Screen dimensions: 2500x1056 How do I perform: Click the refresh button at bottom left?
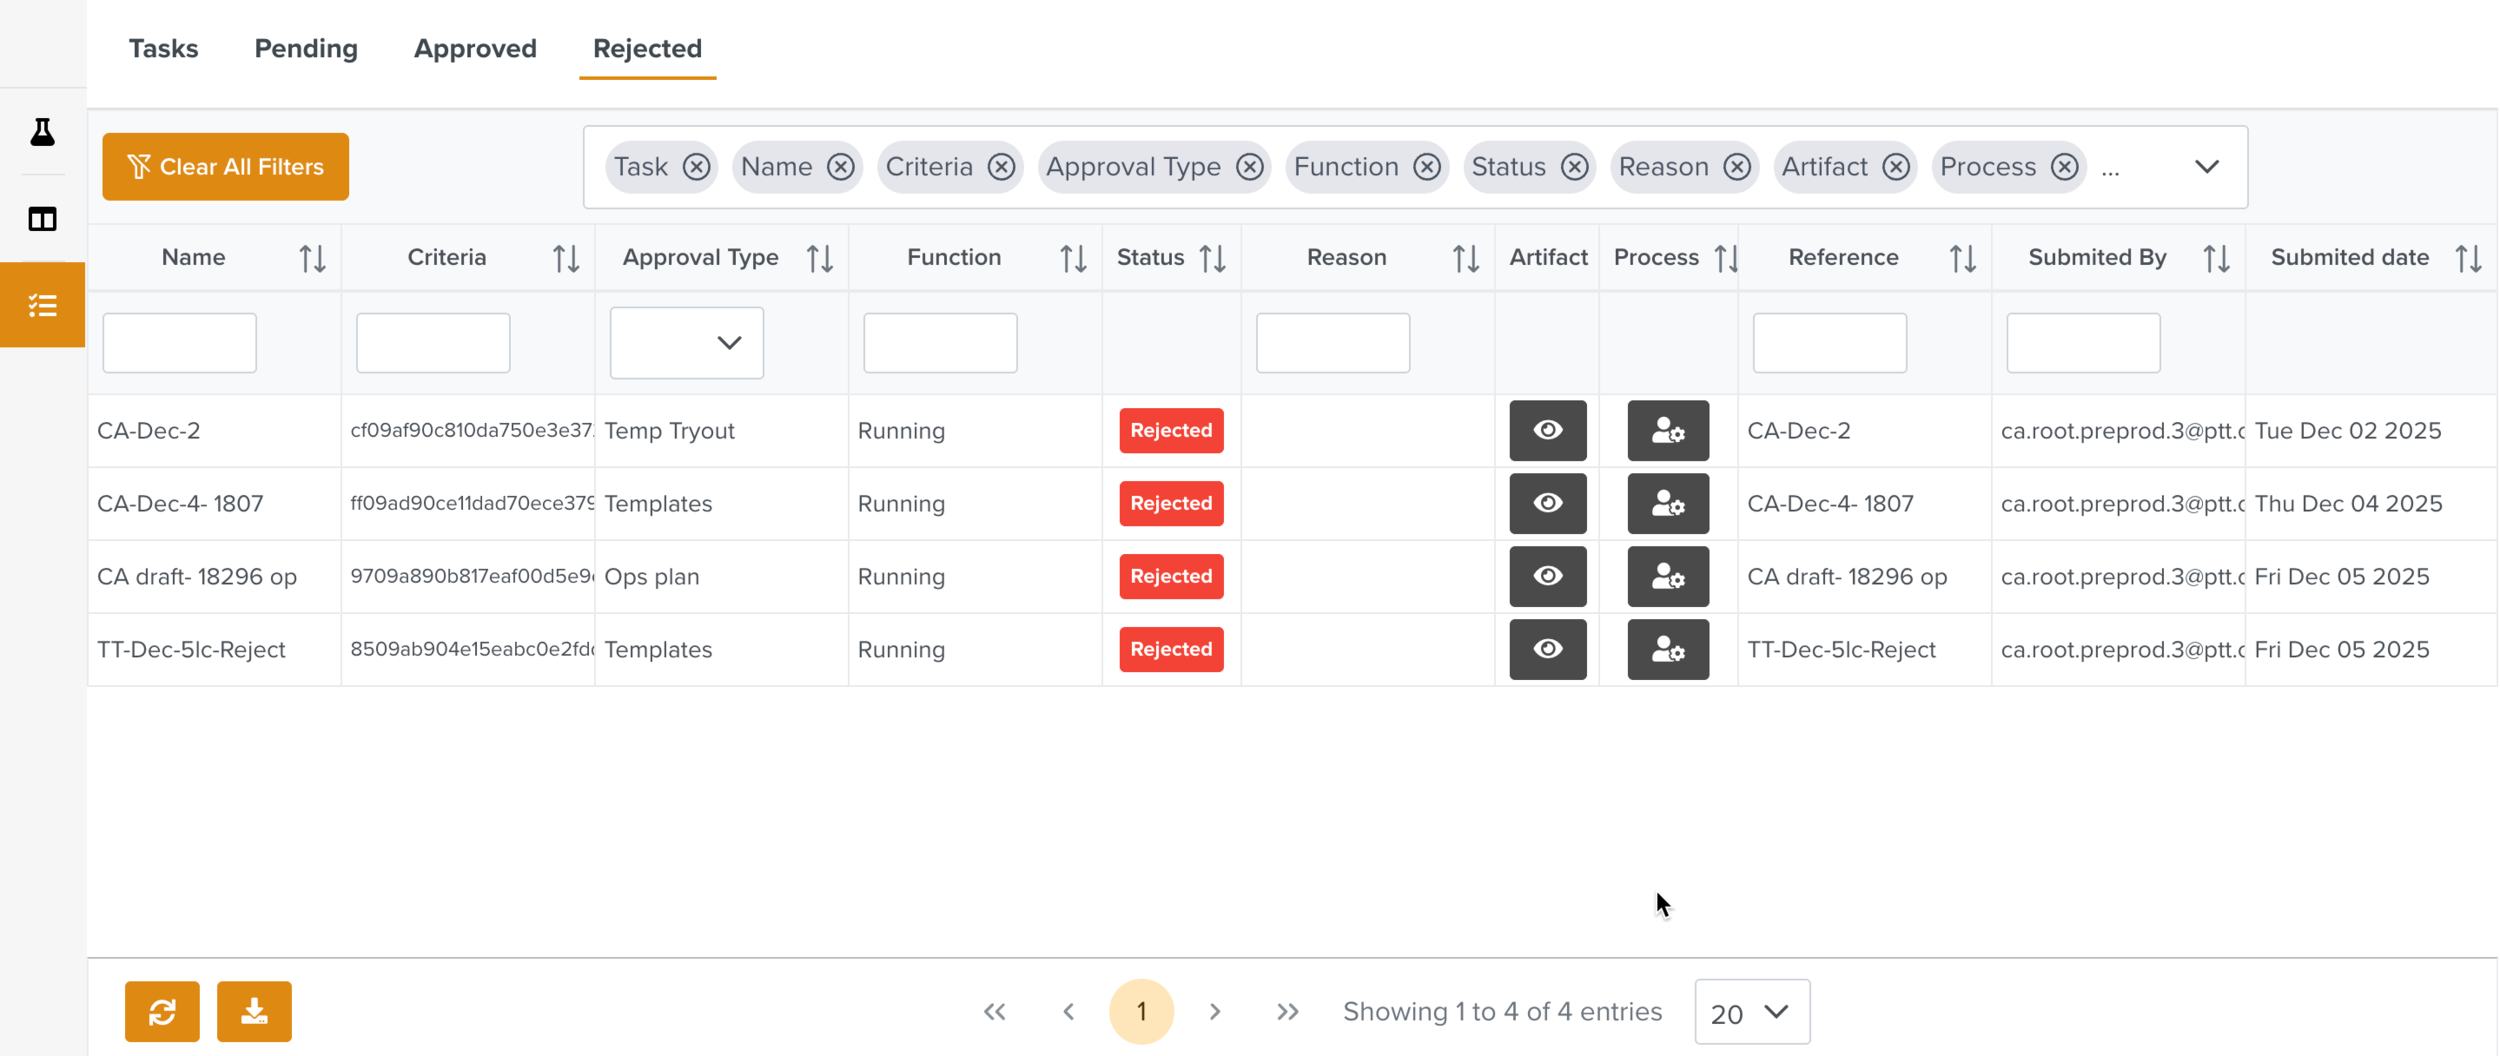click(162, 1011)
